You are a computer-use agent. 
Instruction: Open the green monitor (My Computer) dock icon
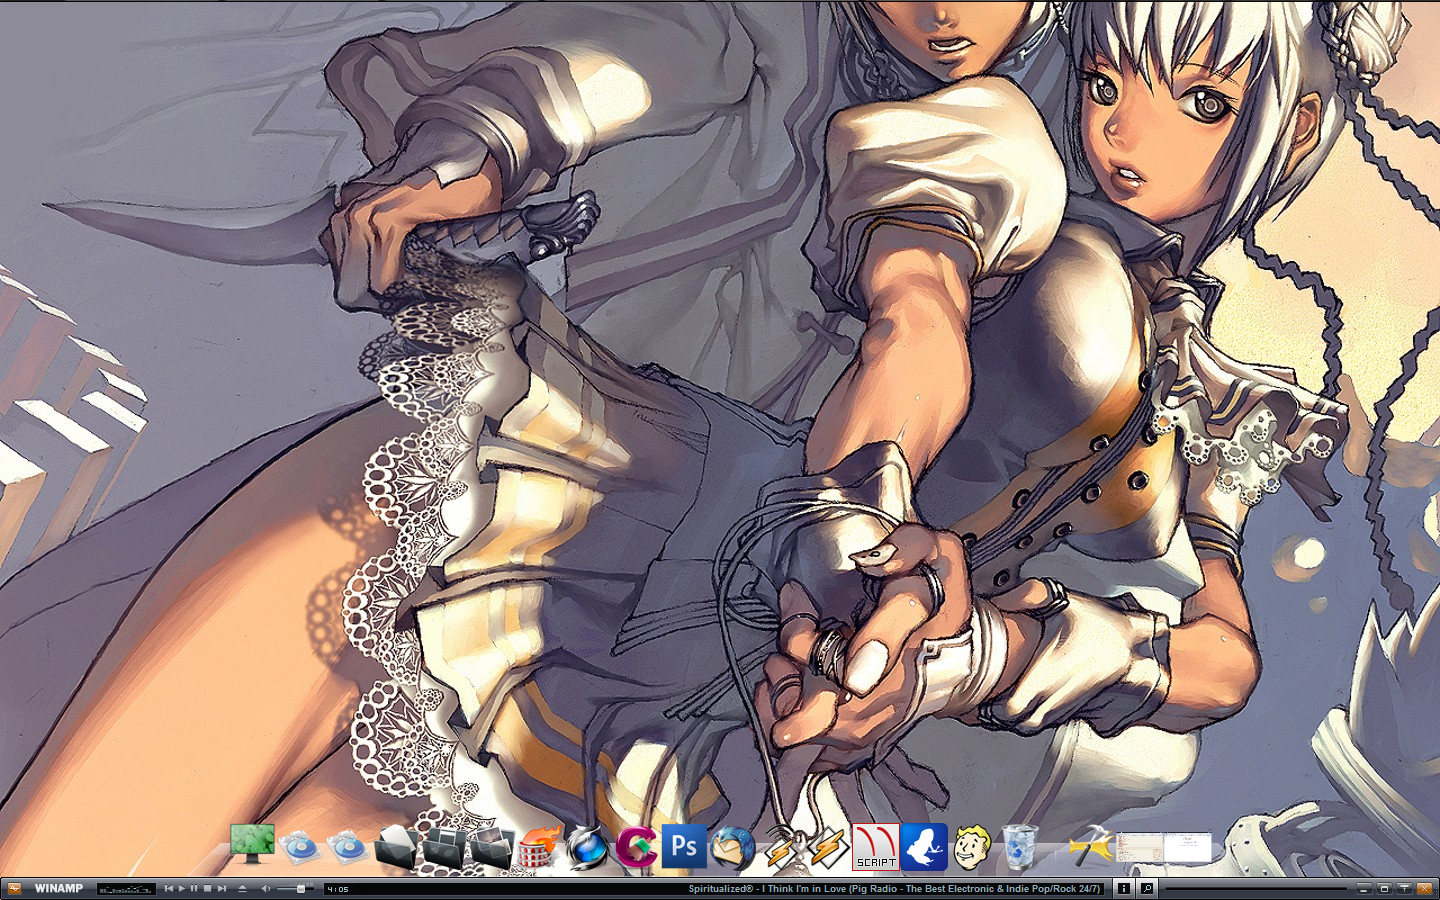tap(252, 845)
